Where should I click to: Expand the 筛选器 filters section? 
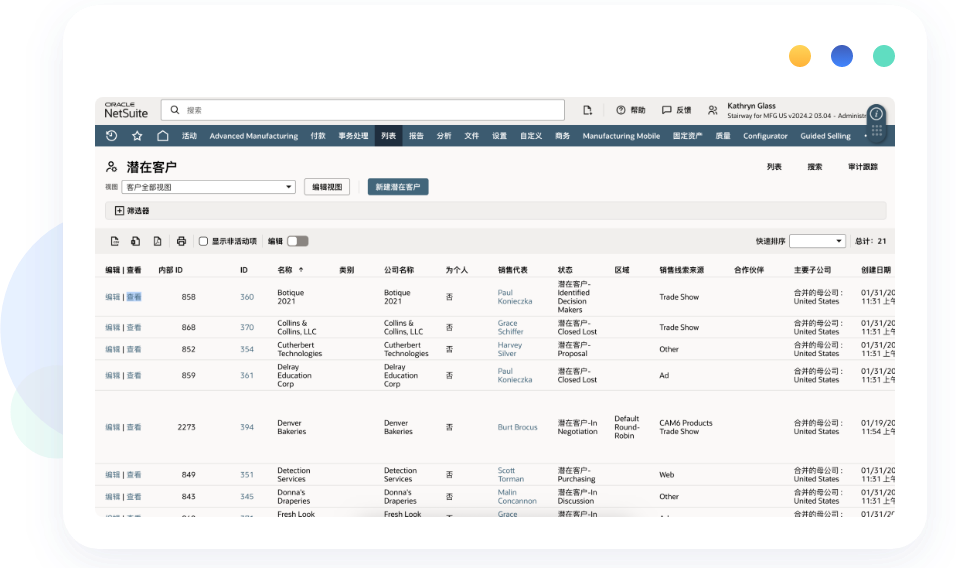click(120, 211)
